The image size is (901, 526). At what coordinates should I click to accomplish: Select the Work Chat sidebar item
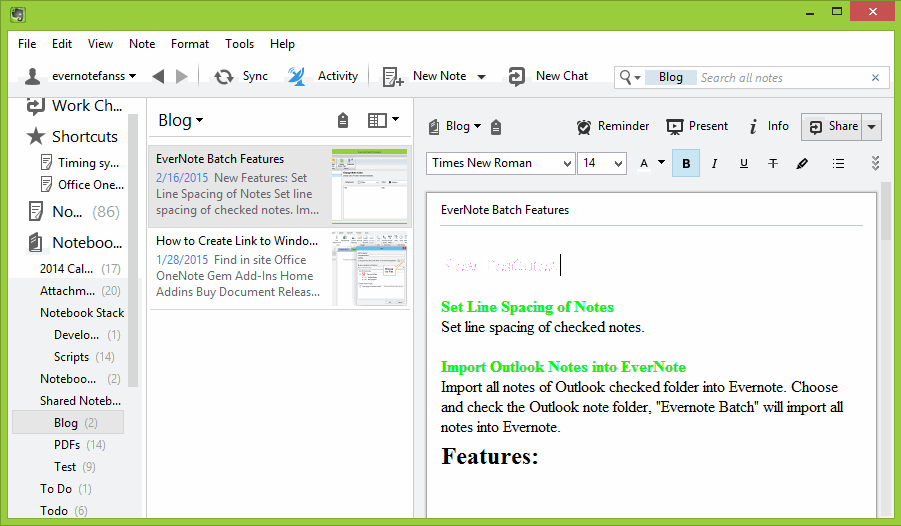click(74, 106)
